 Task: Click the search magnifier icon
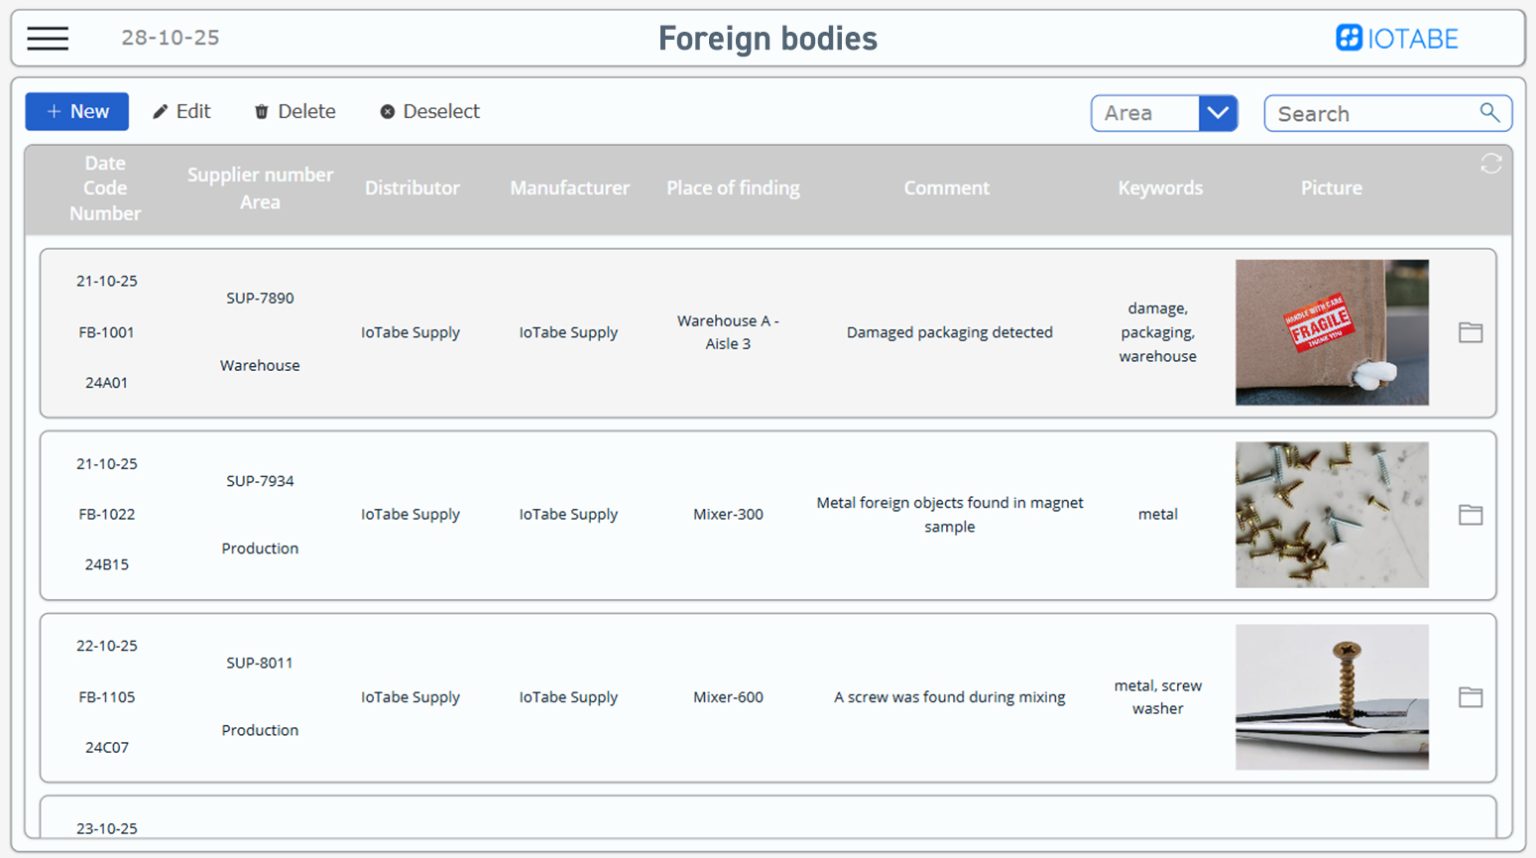click(1491, 113)
